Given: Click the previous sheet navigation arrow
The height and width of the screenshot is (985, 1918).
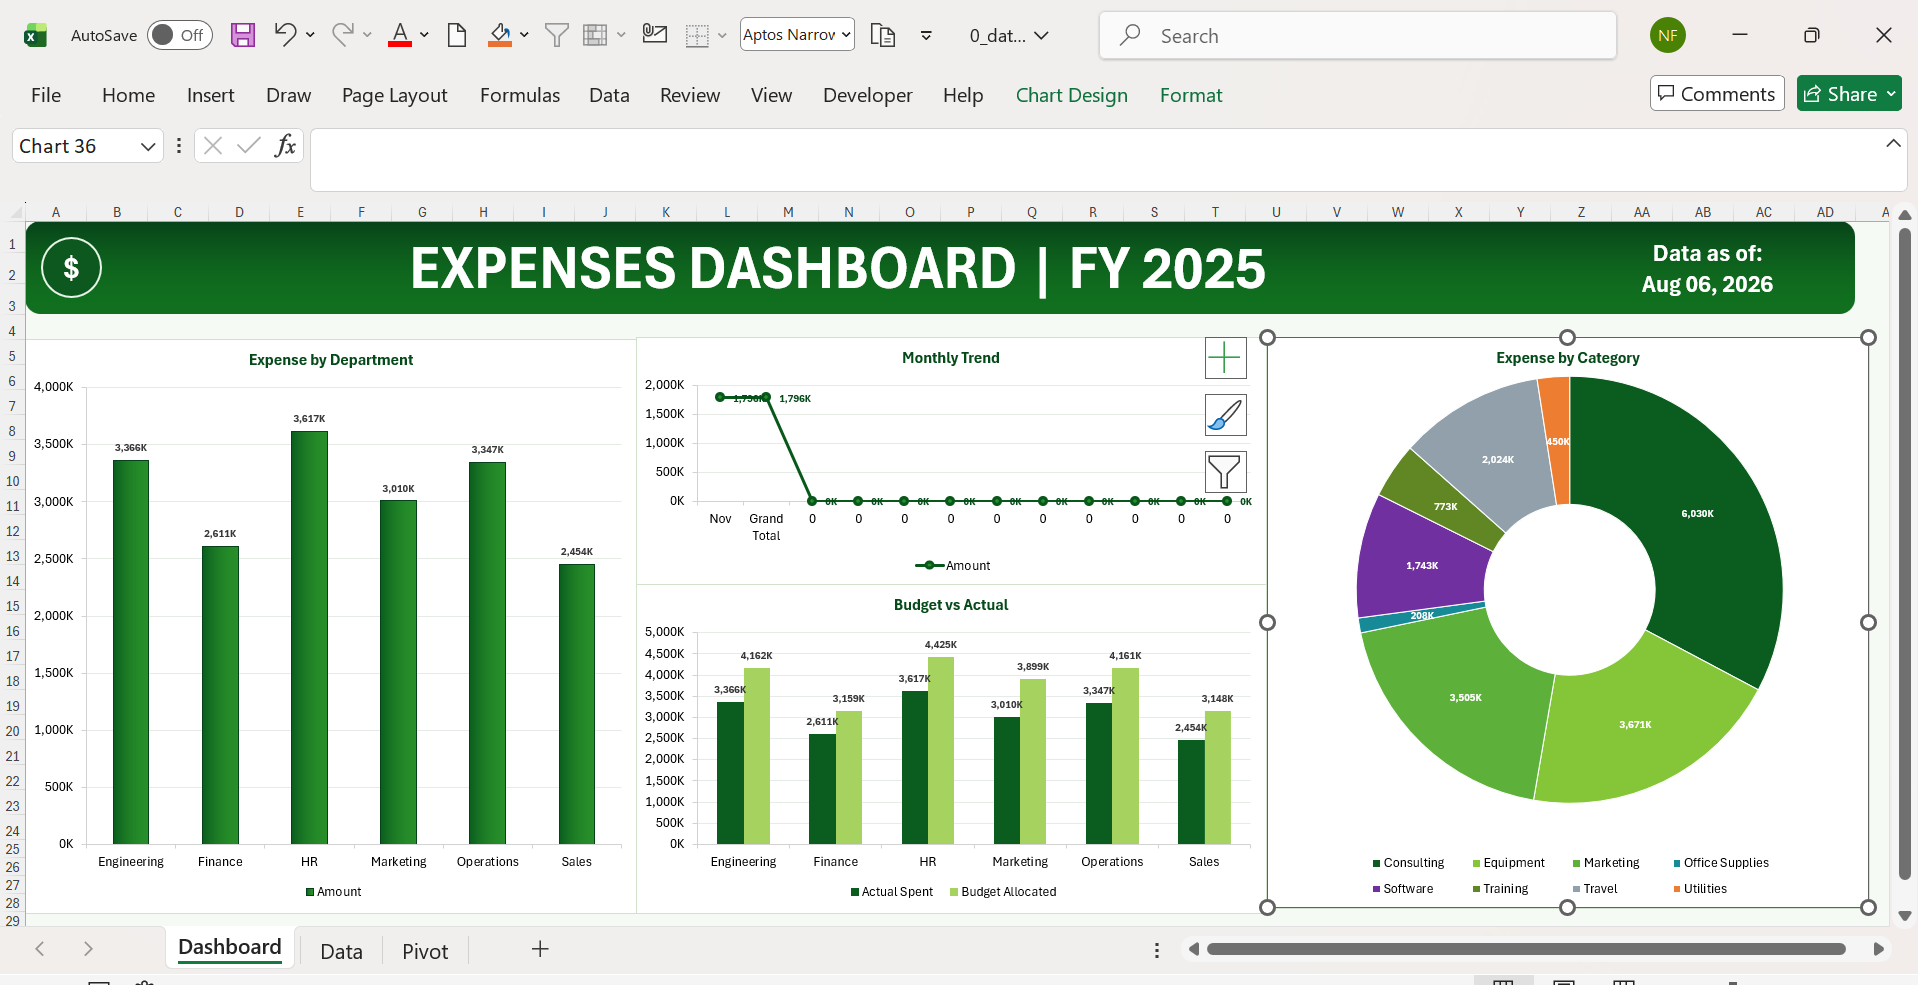Looking at the screenshot, I should click(40, 949).
